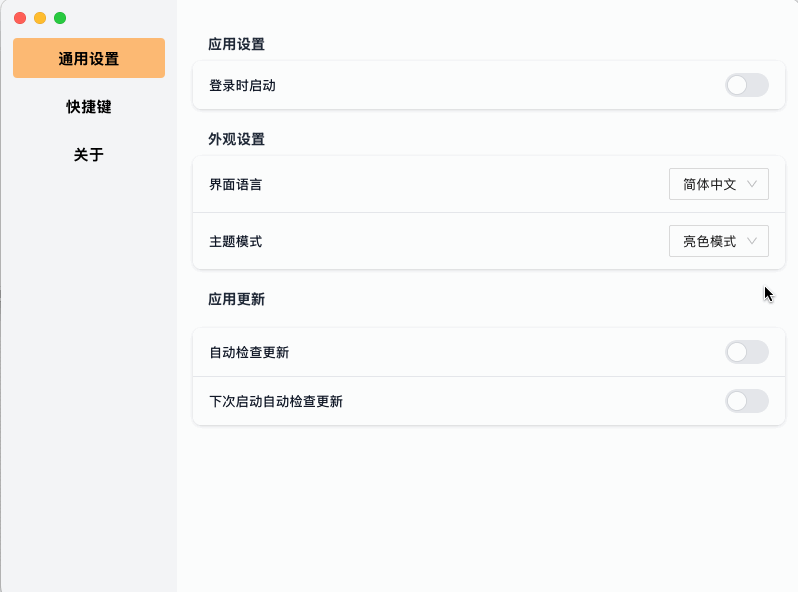Viewport: 798px width, 592px height.
Task: Minimize the window using the yellow button
Action: 40,18
